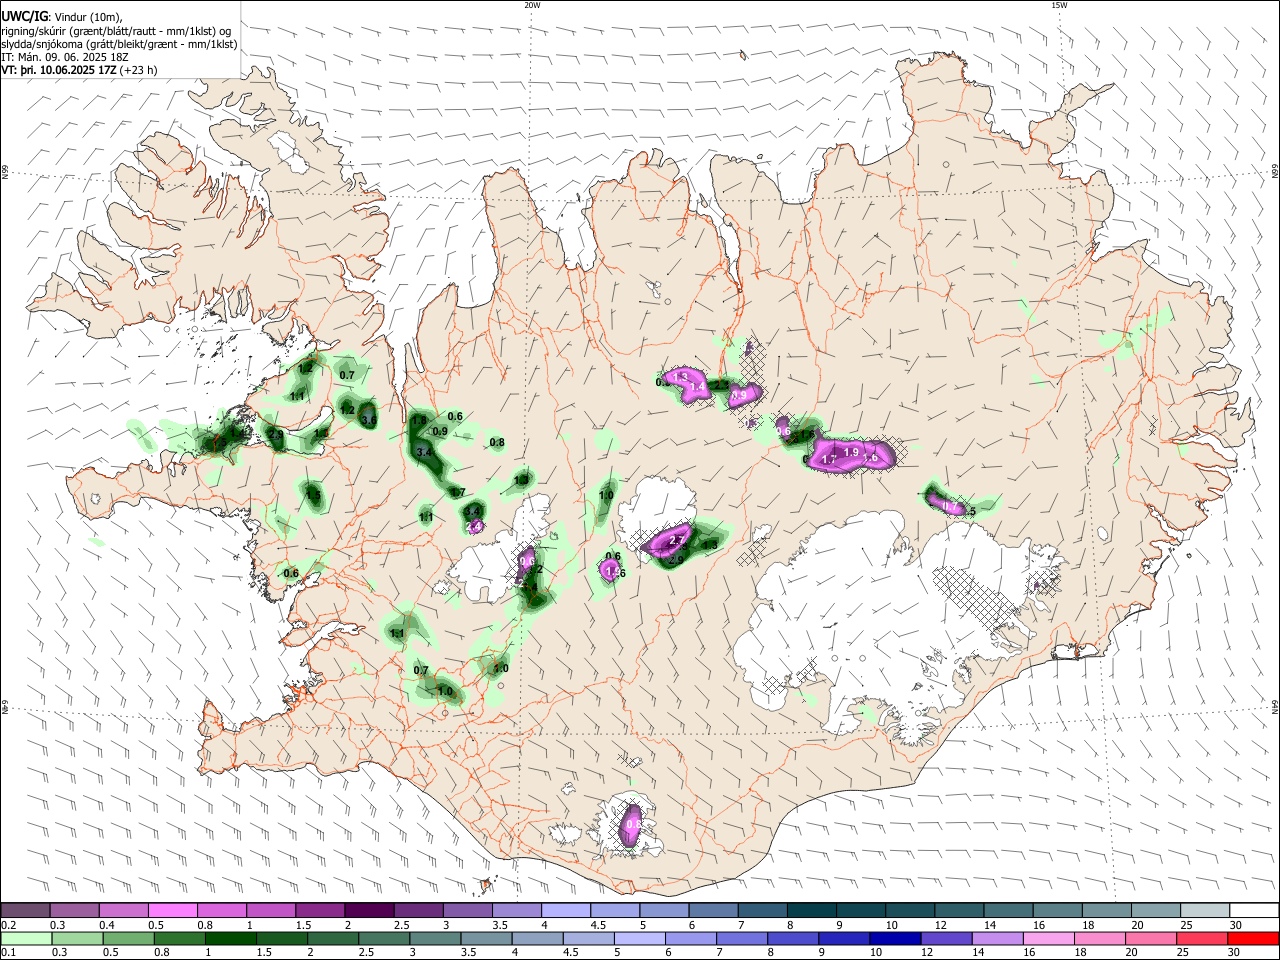
Task: Select the lower legend pale green swatch labeled 0.1
Action: pyautogui.click(x=28, y=938)
